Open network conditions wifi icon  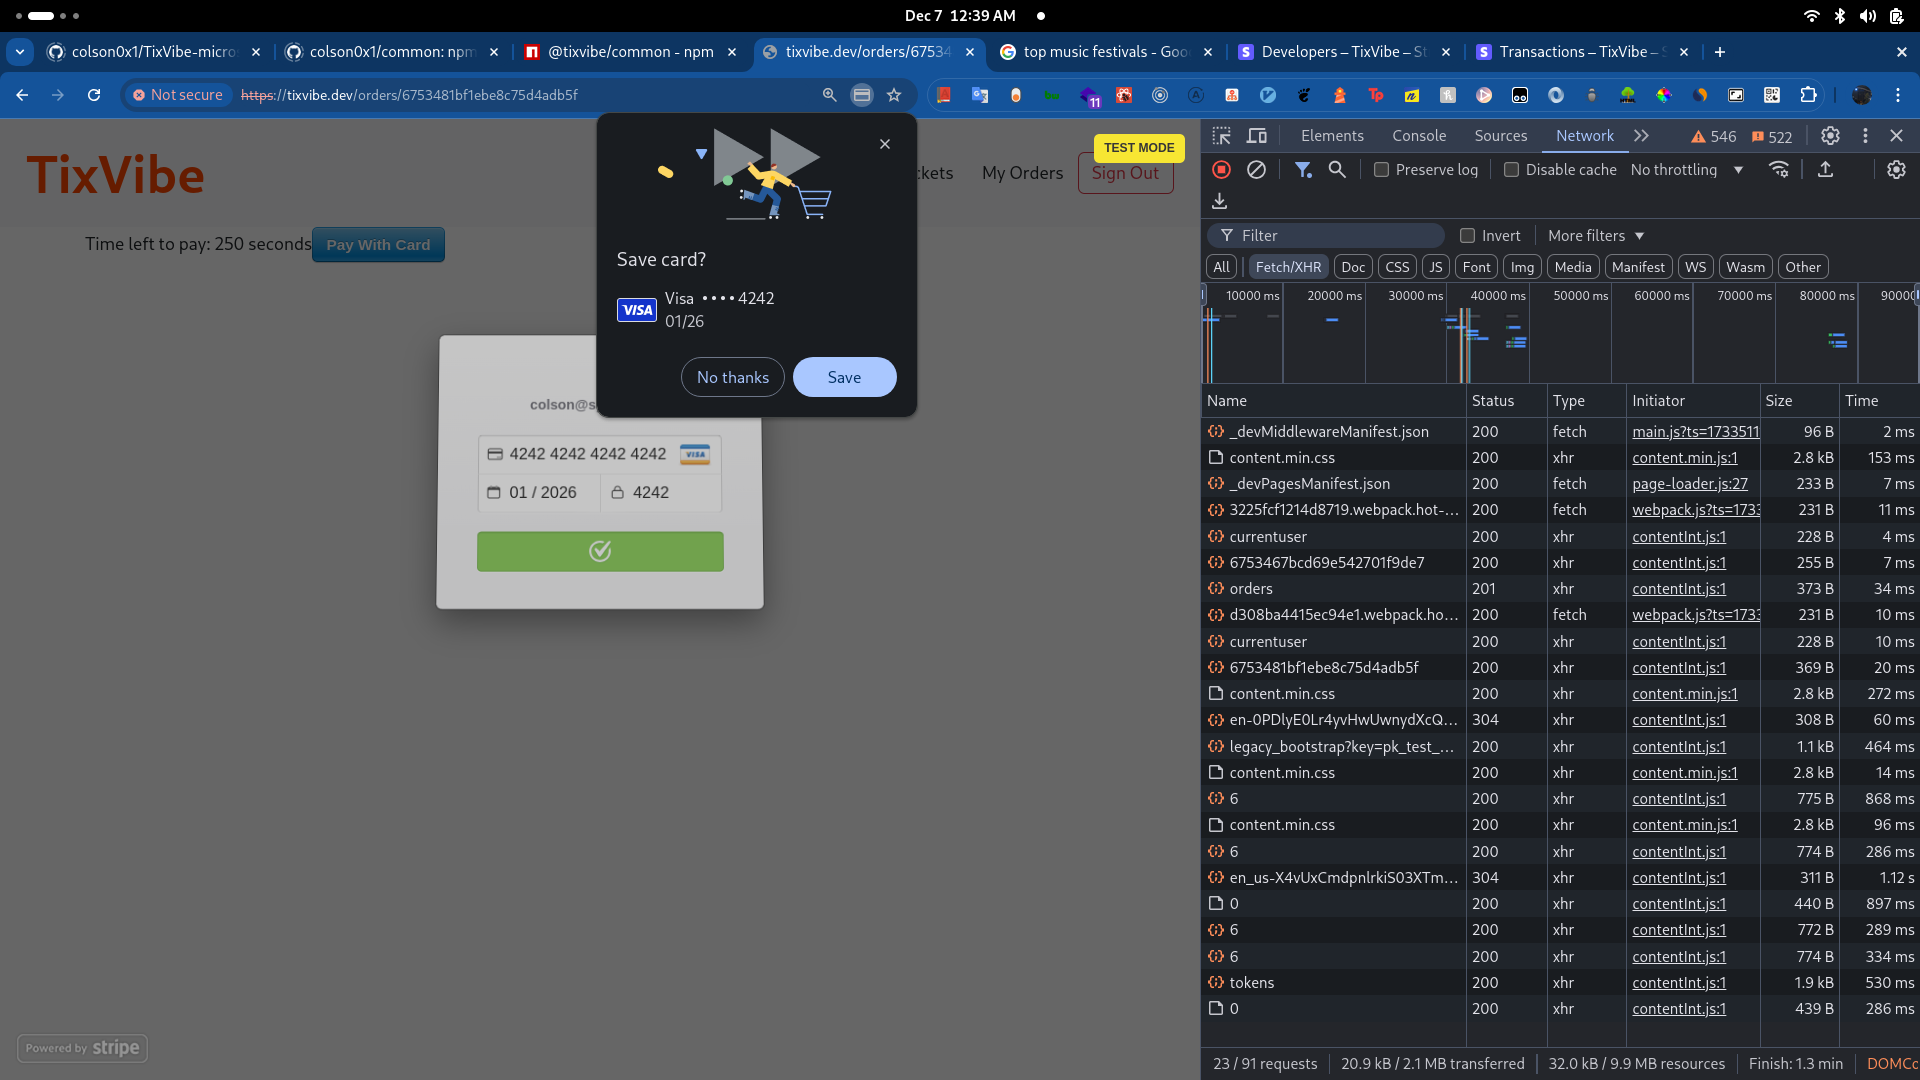point(1779,170)
